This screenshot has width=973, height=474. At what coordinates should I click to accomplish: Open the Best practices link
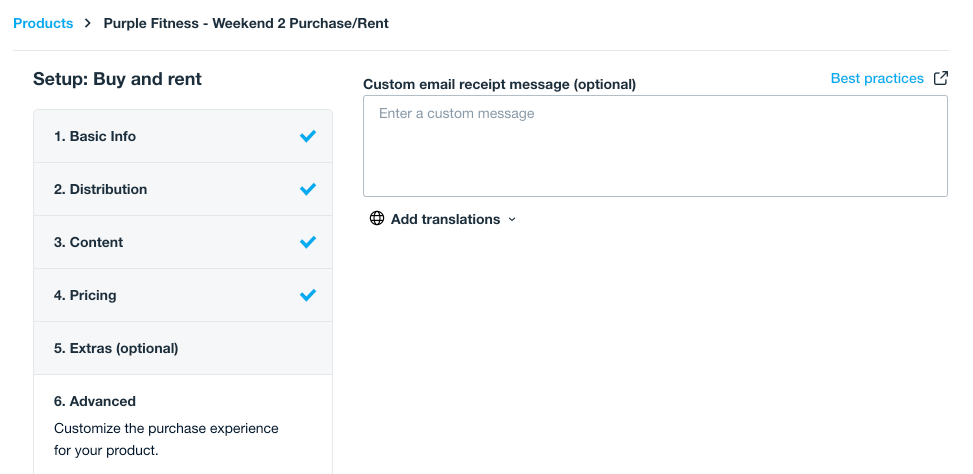coord(877,78)
